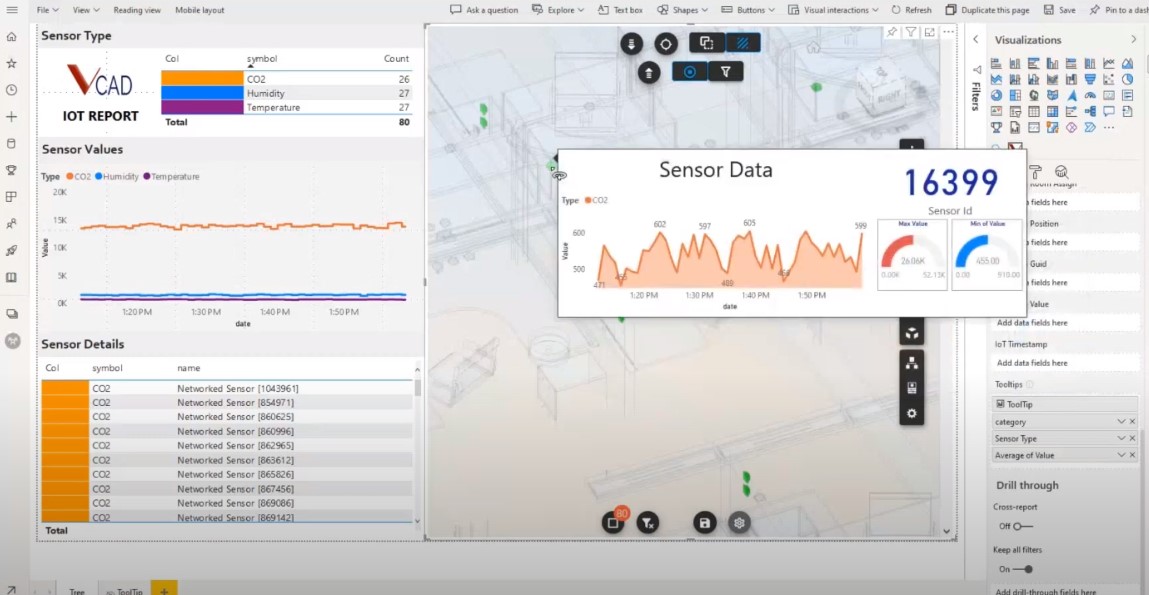Screen dimensions: 1149x595
Task: Toggle the Keep all filters switch
Action: pos(1024,569)
